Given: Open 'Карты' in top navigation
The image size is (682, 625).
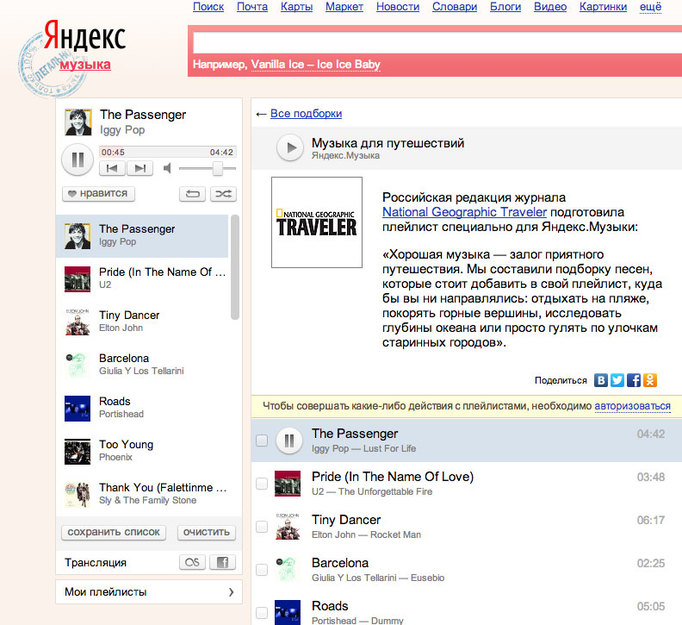Looking at the screenshot, I should tap(297, 7).
